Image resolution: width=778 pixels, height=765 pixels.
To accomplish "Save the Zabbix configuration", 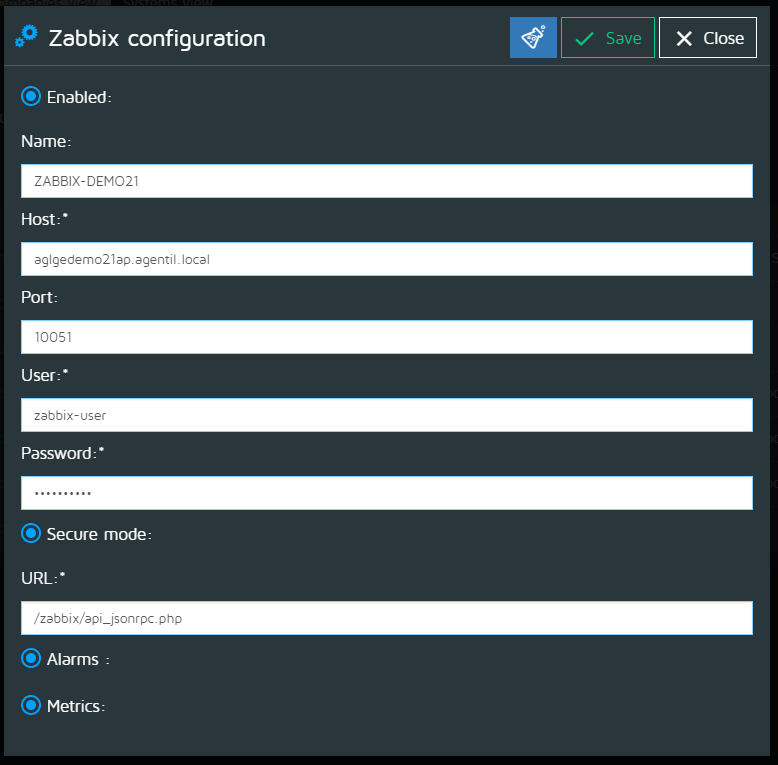I will [x=608, y=38].
